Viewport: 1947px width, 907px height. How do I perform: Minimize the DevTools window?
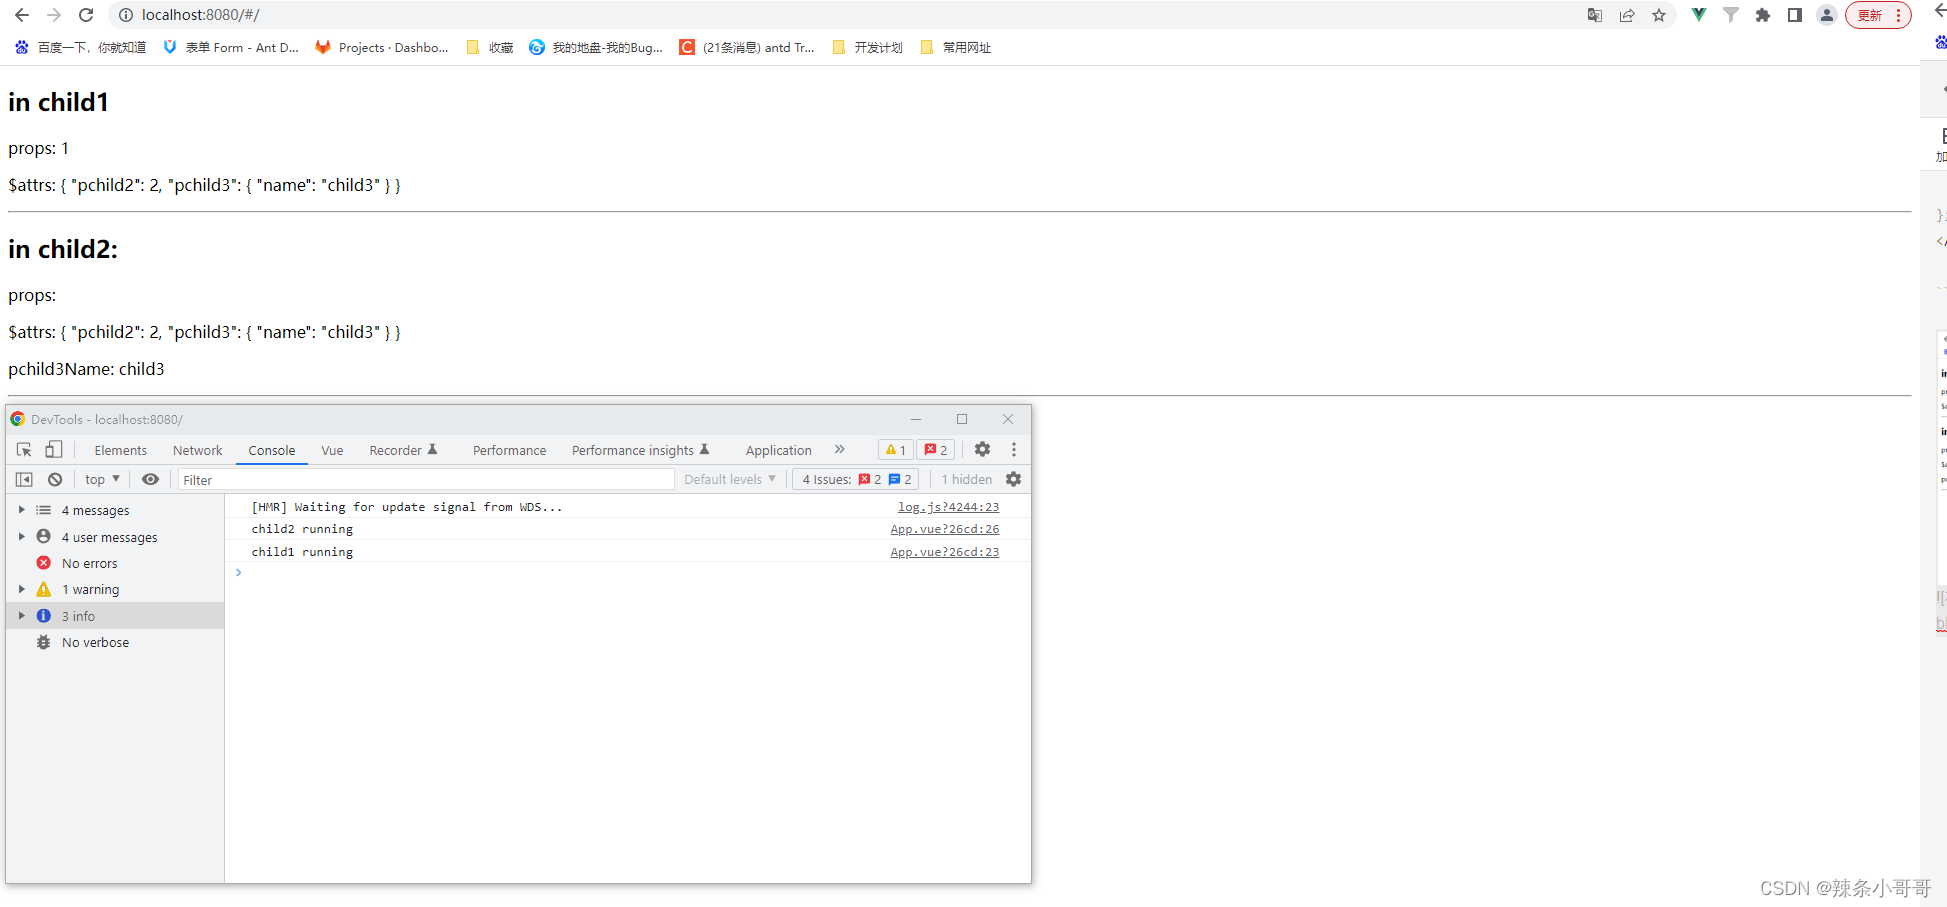(916, 419)
